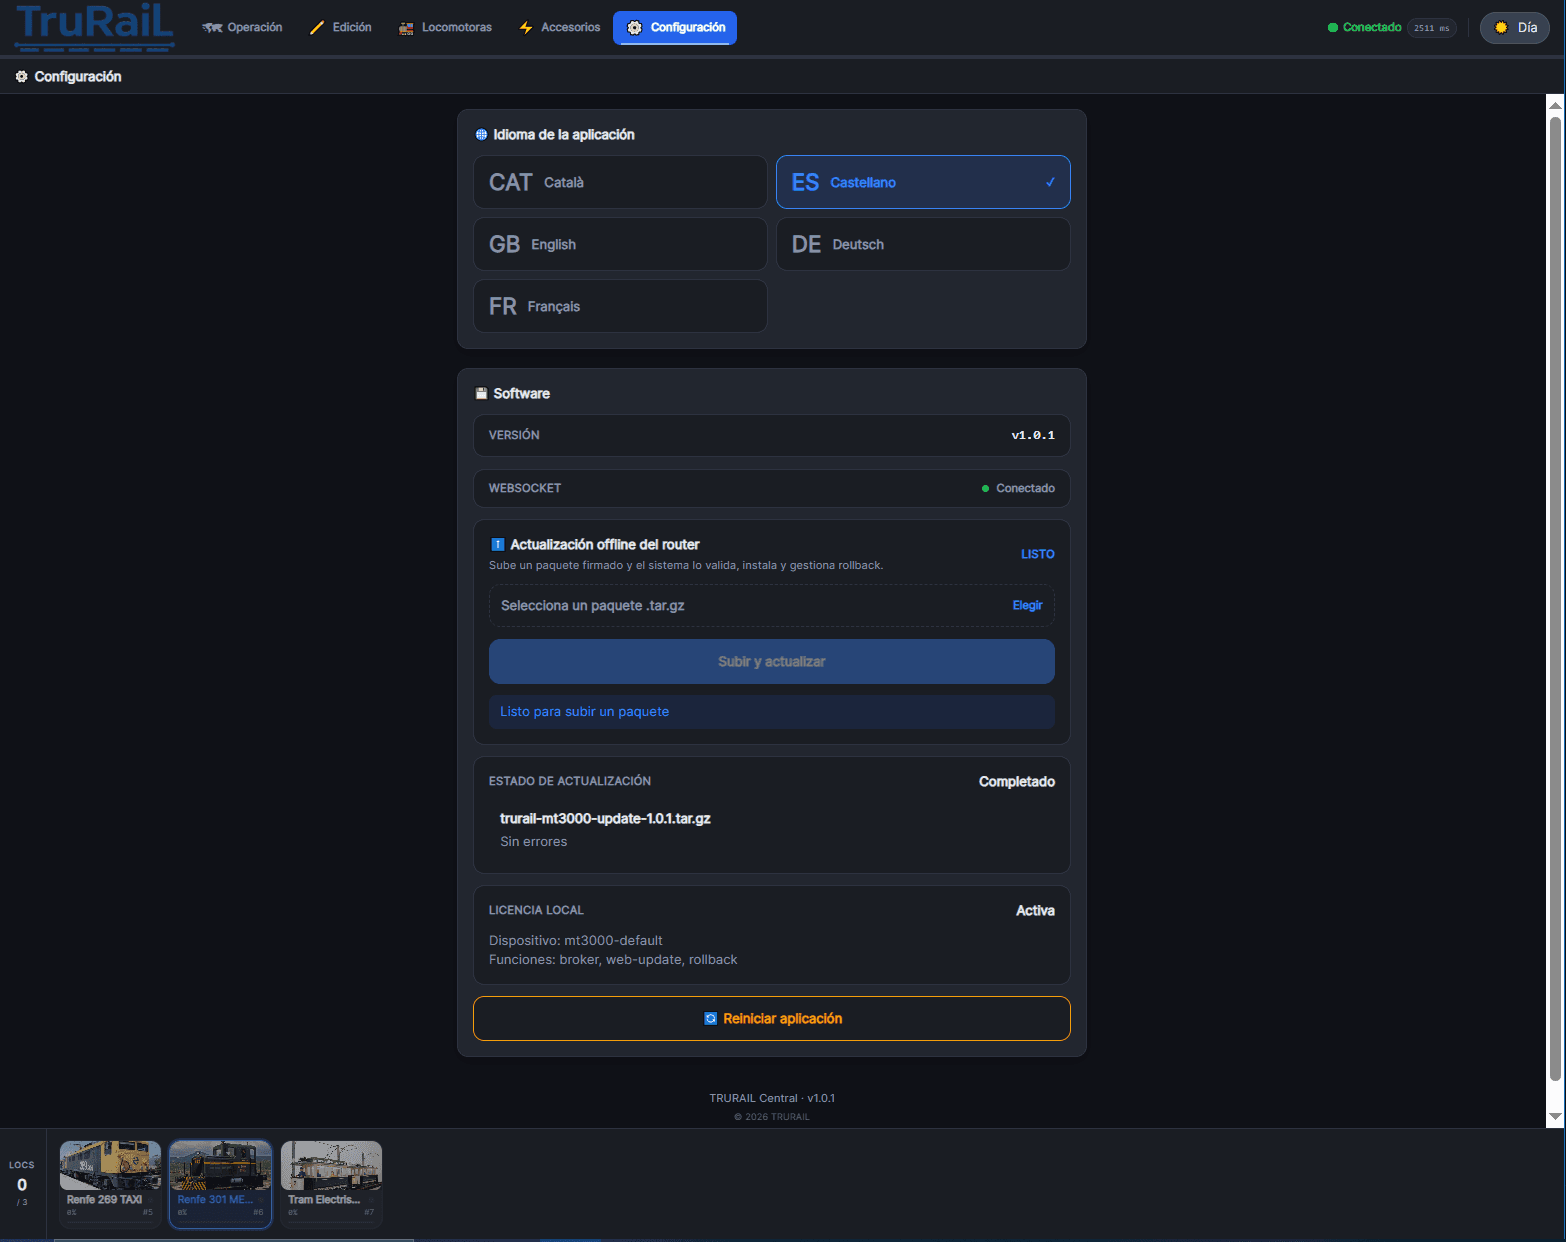1566x1242 pixels.
Task: Click the Subir y actualizar button
Action: tap(772, 662)
